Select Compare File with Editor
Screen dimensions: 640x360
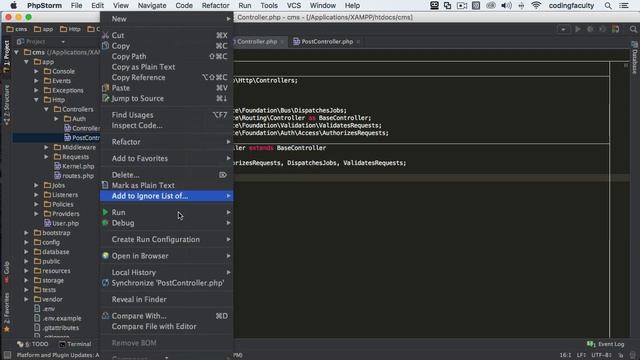[x=167, y=326]
